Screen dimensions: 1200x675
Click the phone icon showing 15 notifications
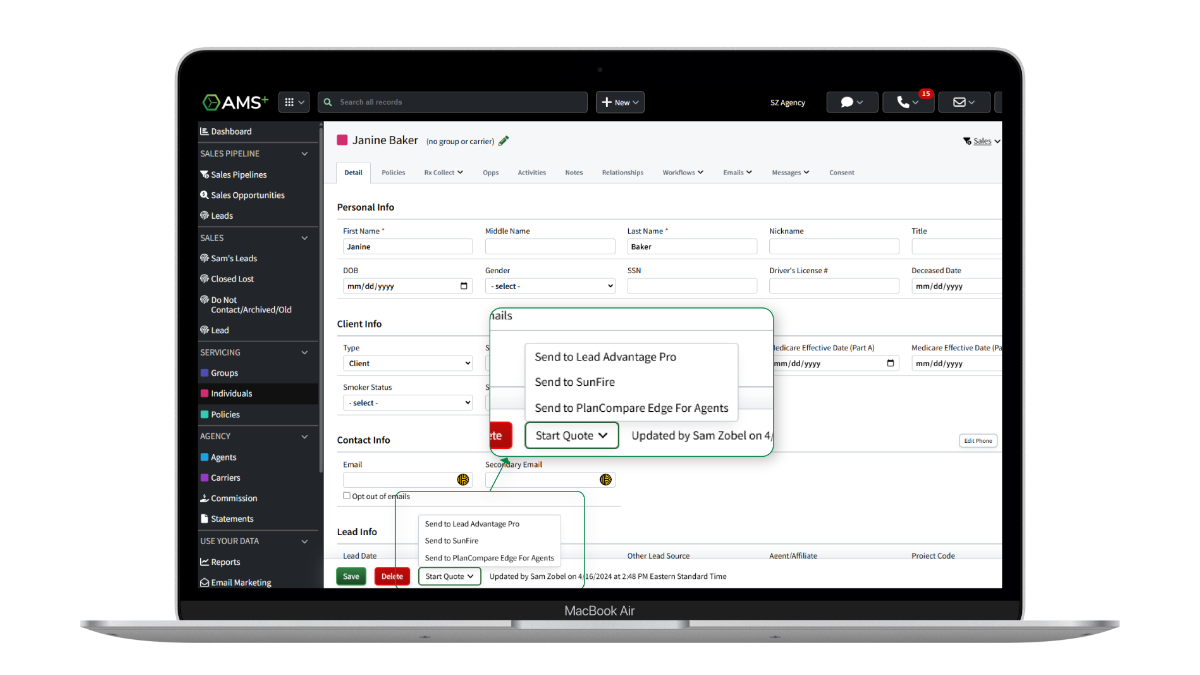click(901, 101)
